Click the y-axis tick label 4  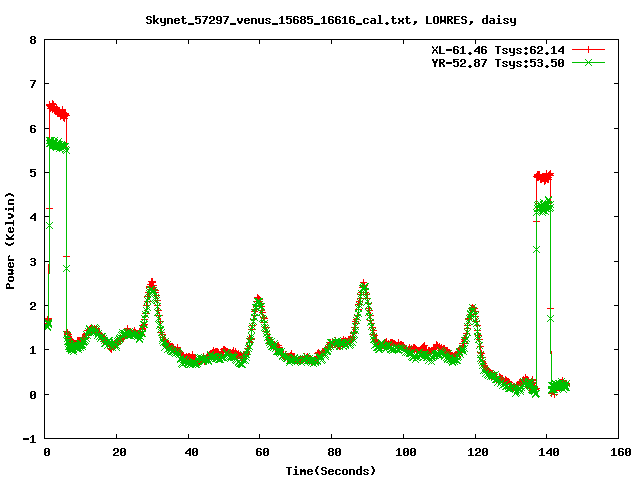click(x=33, y=217)
